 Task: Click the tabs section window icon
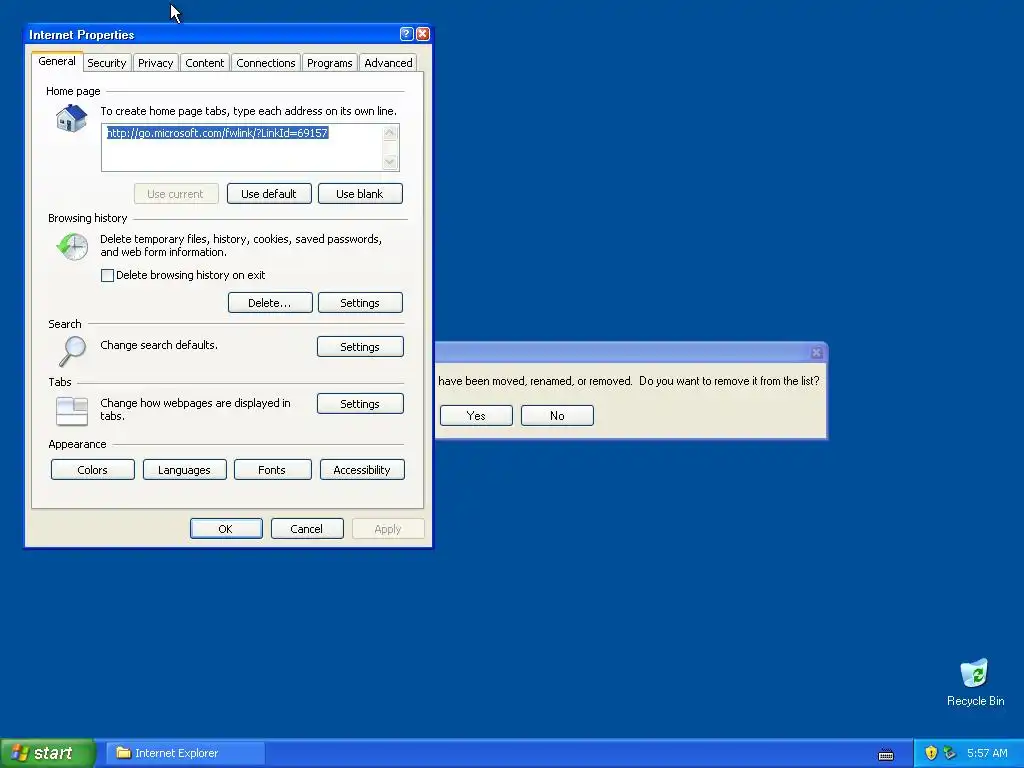click(72, 411)
